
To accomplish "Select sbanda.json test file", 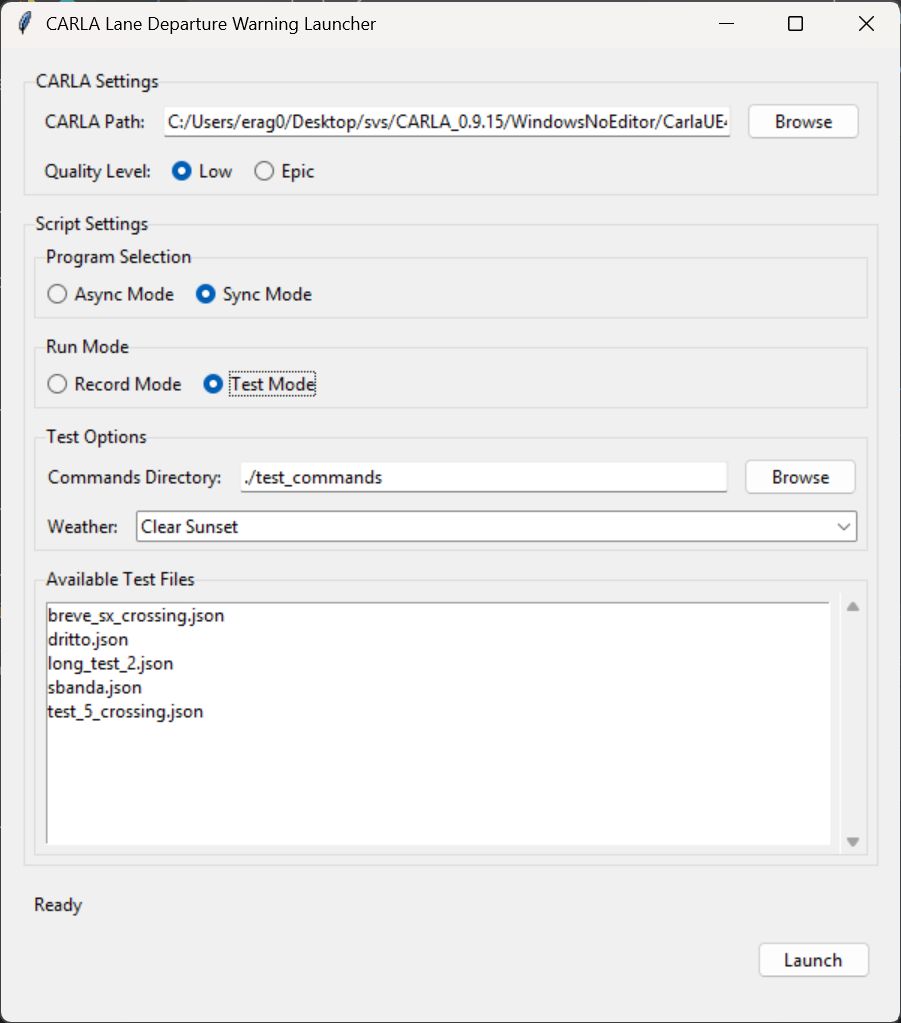I will [x=95, y=688].
